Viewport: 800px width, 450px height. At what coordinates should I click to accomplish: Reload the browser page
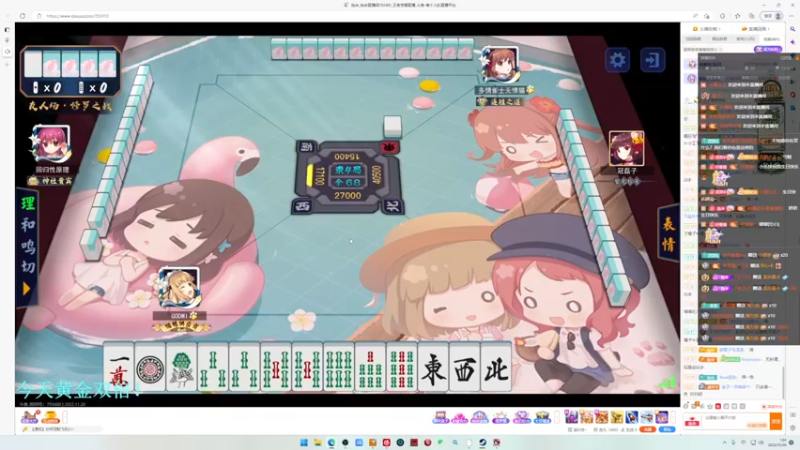22,16
